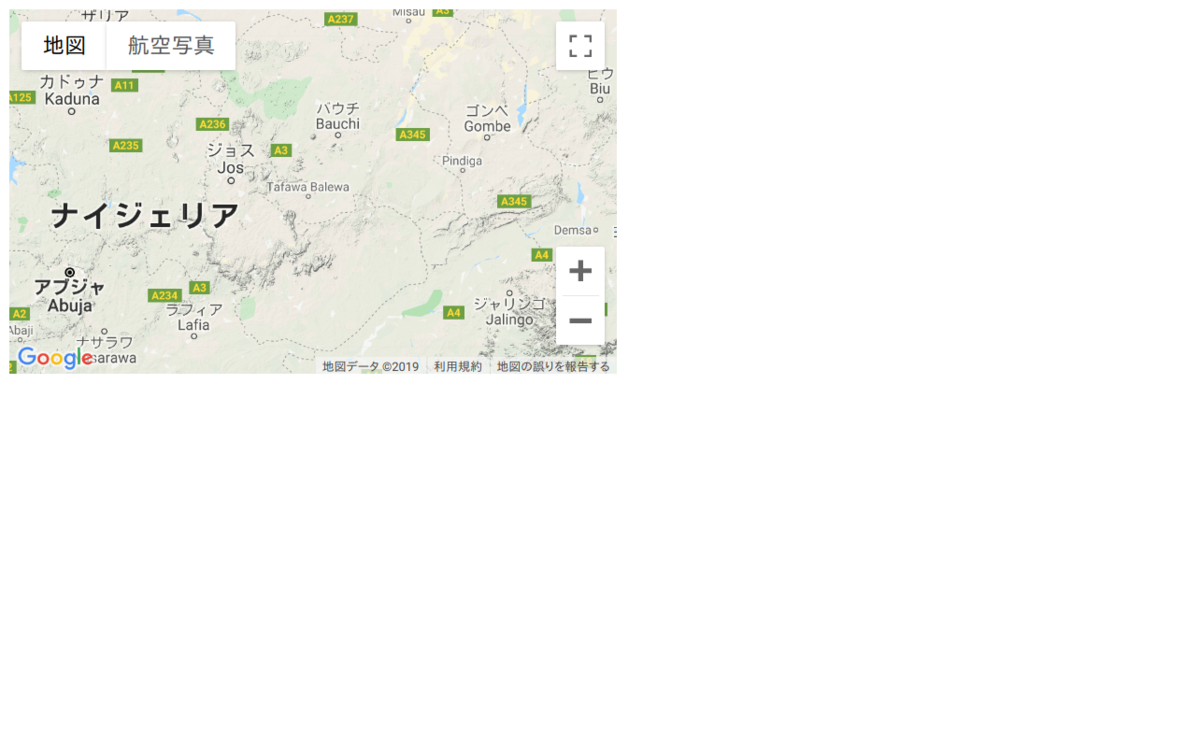
Task: Click the ナイジェリア country label
Action: (145, 215)
